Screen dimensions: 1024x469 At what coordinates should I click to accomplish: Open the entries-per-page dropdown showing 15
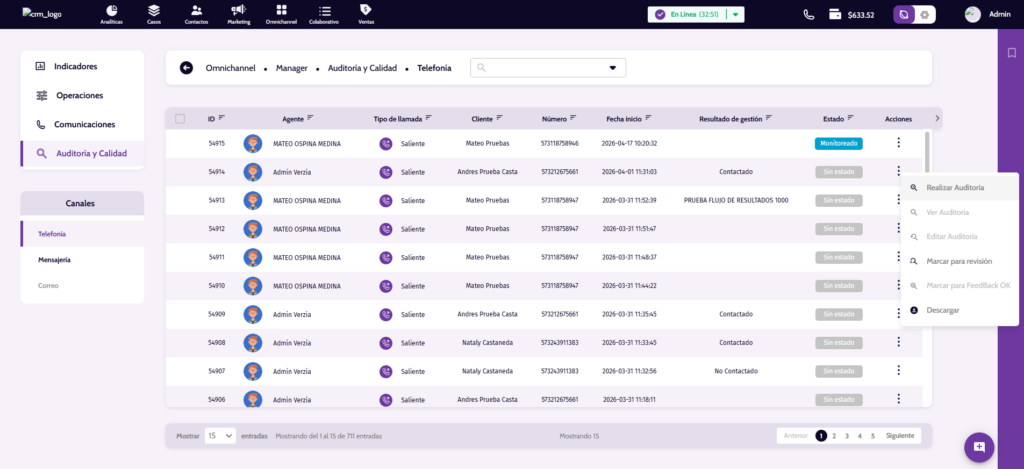pyautogui.click(x=220, y=436)
